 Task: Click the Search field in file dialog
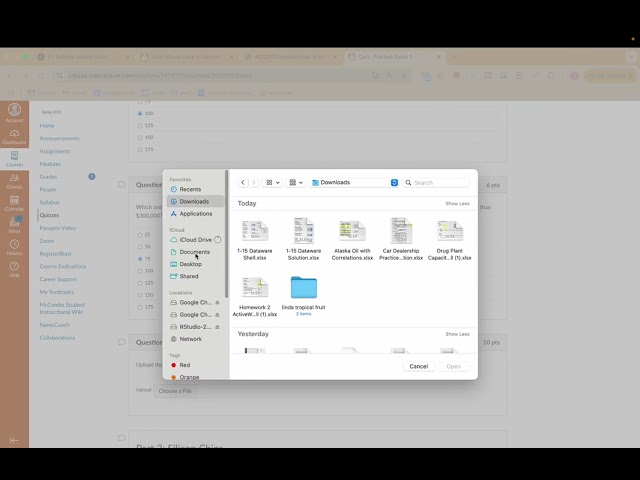point(438,183)
